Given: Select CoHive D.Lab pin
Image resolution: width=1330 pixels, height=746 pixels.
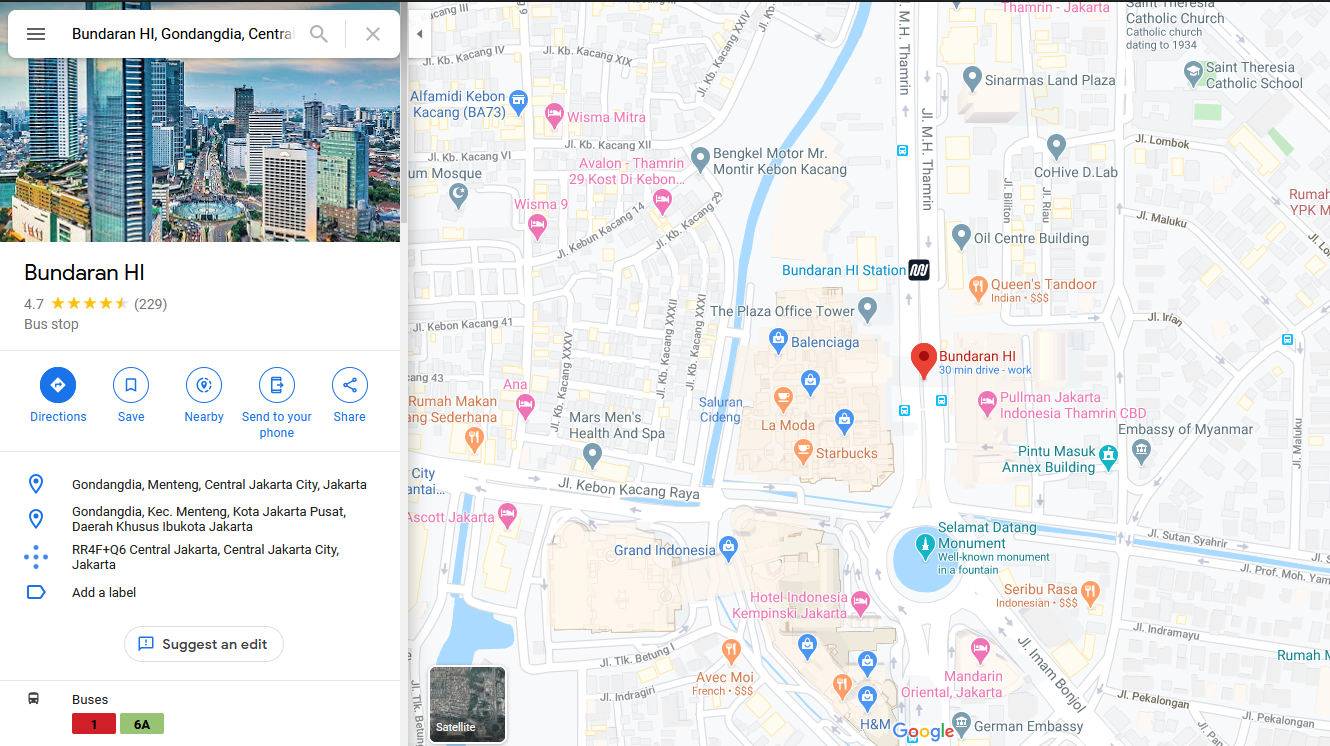Looking at the screenshot, I should [1056, 147].
